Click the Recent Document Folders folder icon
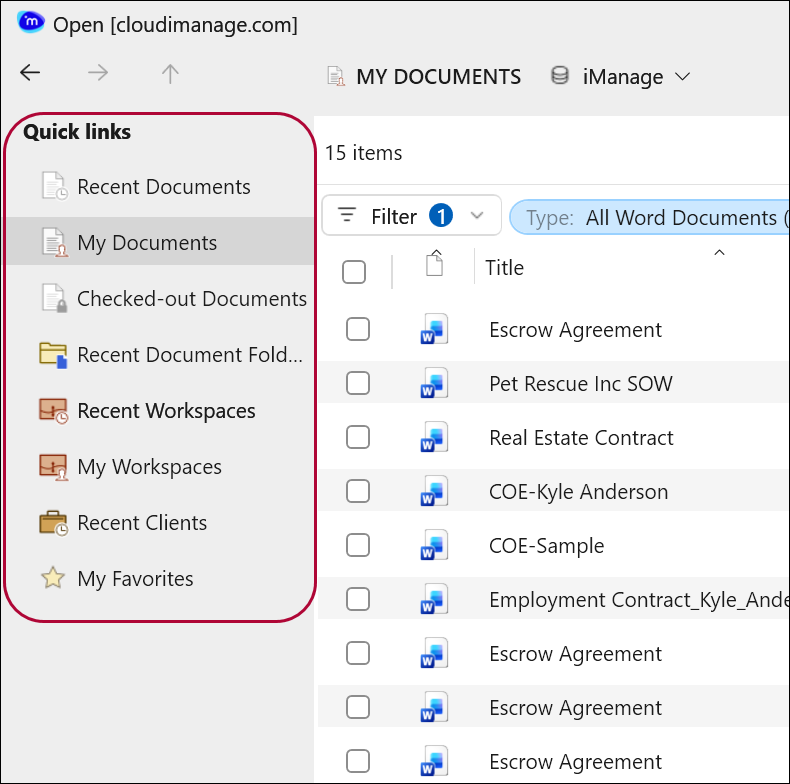 53,355
